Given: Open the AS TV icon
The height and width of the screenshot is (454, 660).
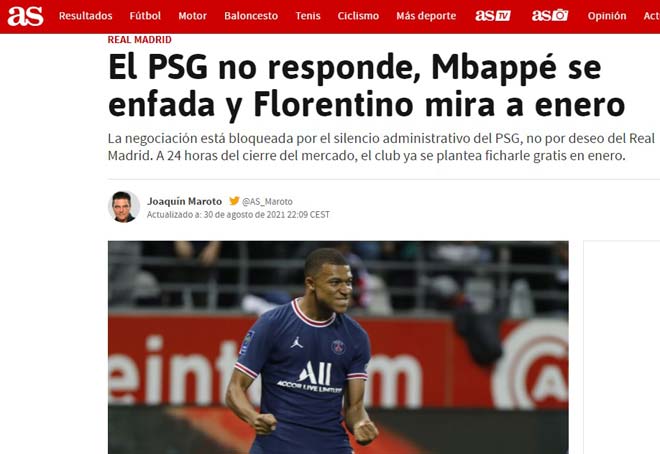Looking at the screenshot, I should click(x=493, y=16).
